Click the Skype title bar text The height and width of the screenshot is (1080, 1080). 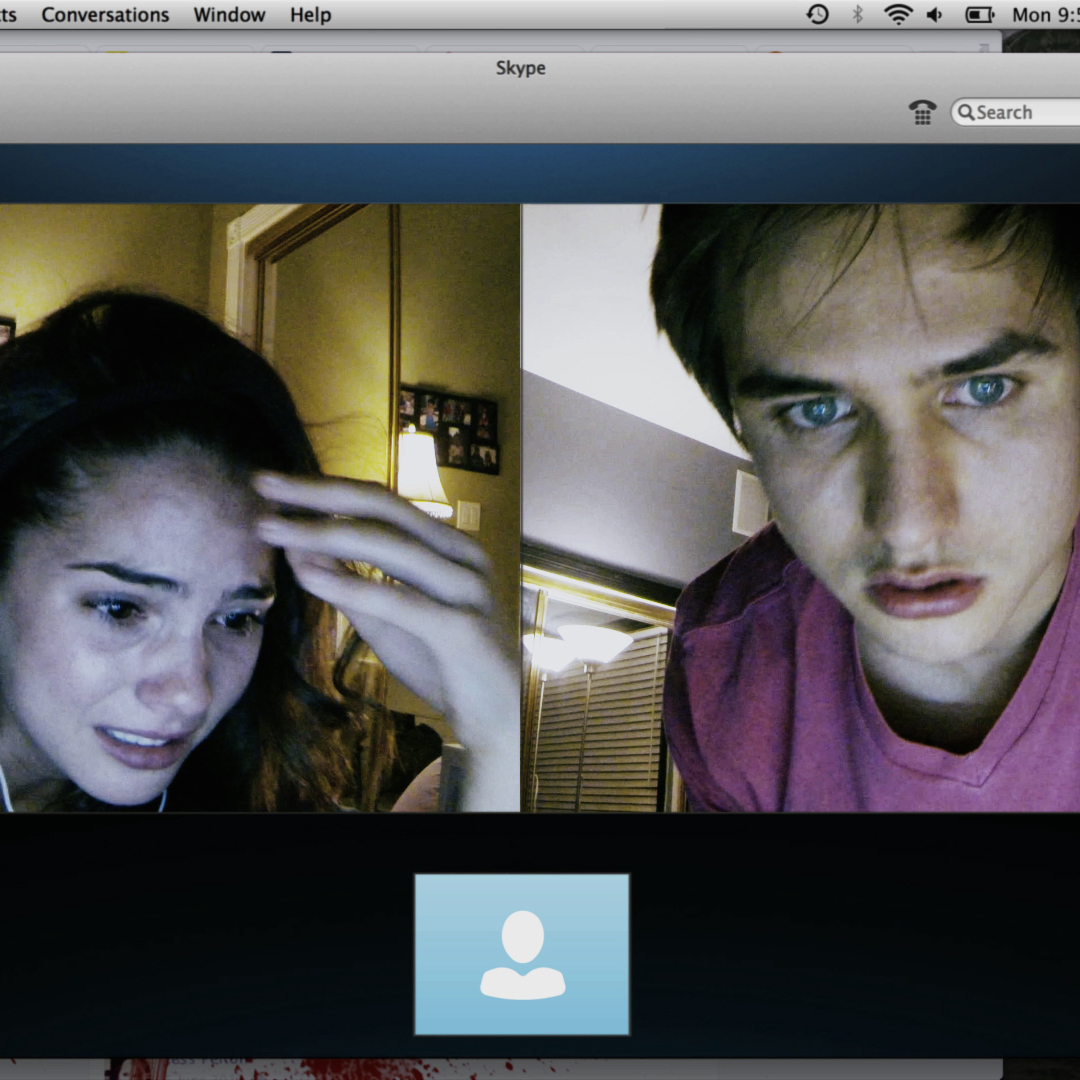[x=520, y=68]
